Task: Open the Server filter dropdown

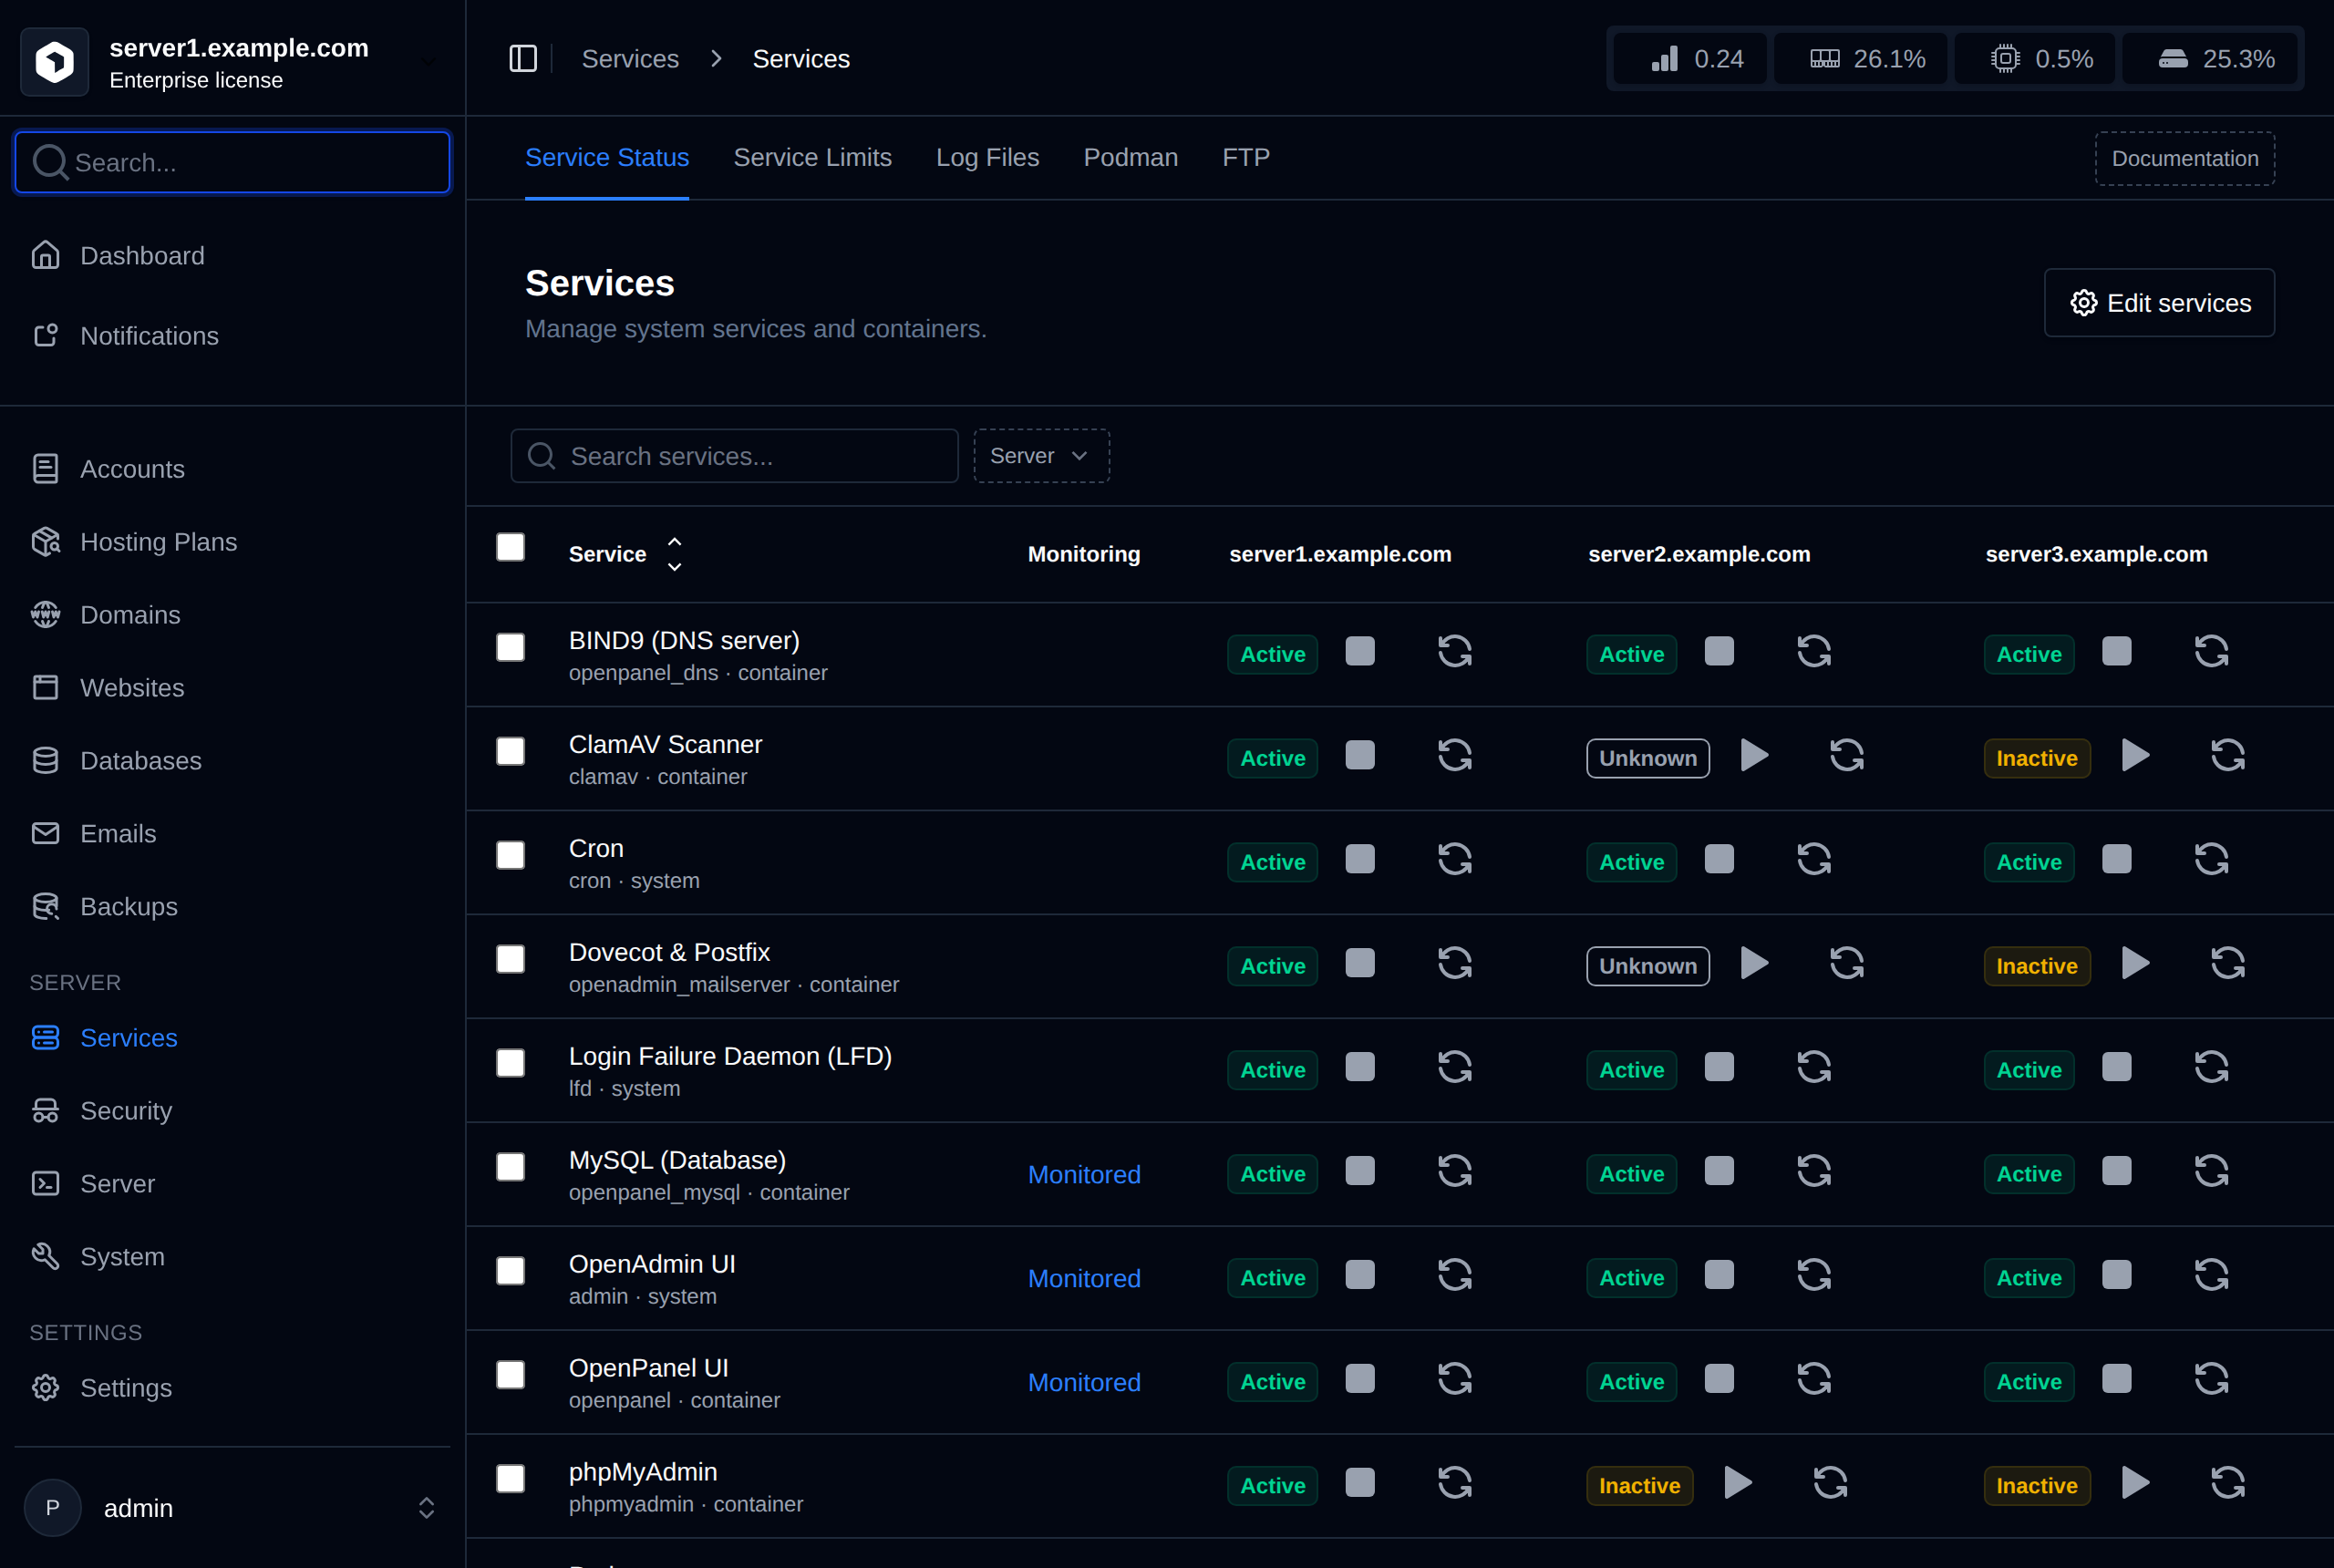Action: [x=1041, y=456]
